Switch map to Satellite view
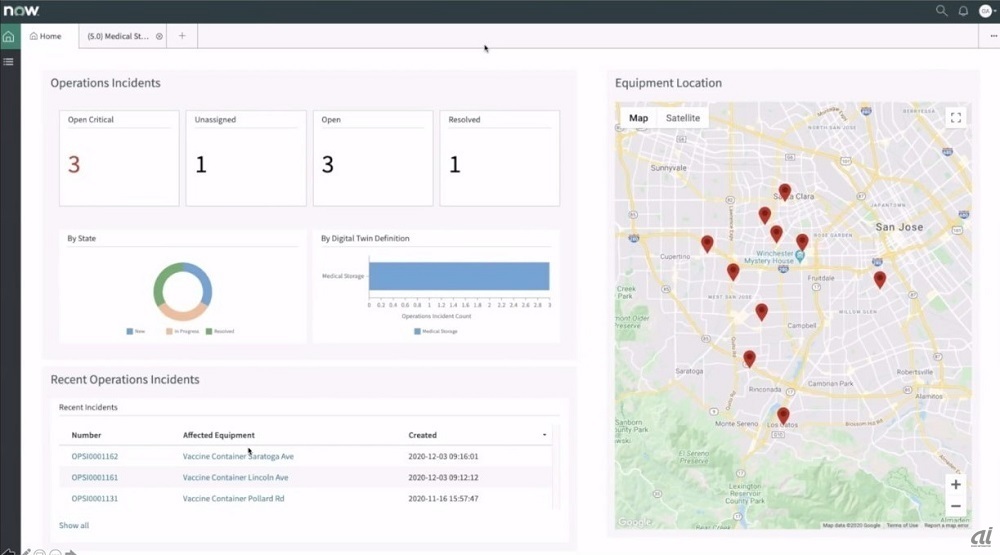The width and height of the screenshot is (1000, 555). (x=683, y=118)
